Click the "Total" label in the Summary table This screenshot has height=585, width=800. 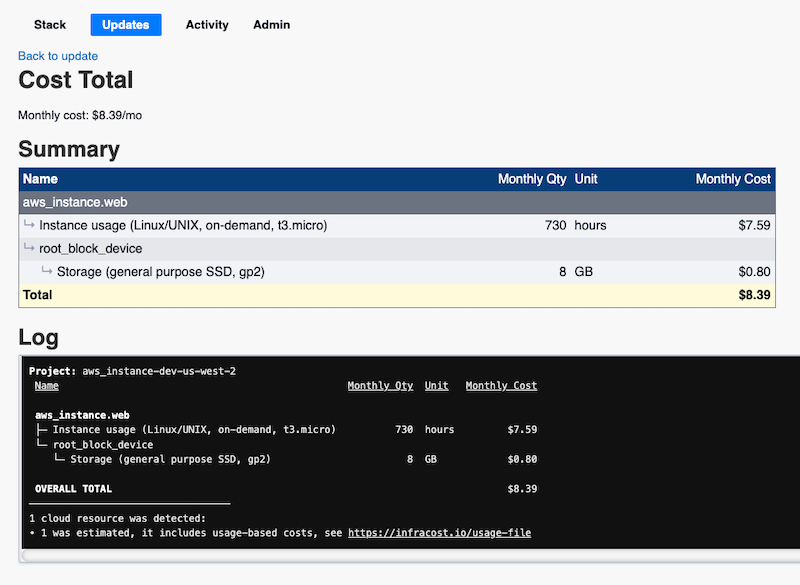[x=38, y=295]
